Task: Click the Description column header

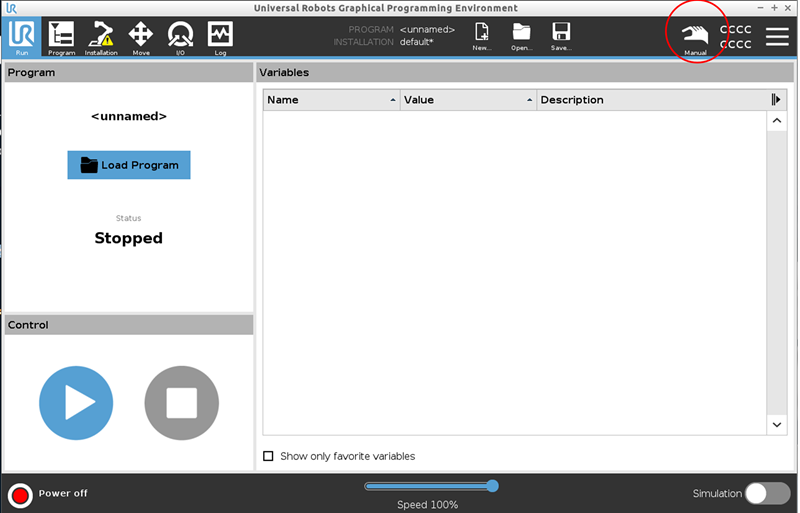Action: (652, 100)
